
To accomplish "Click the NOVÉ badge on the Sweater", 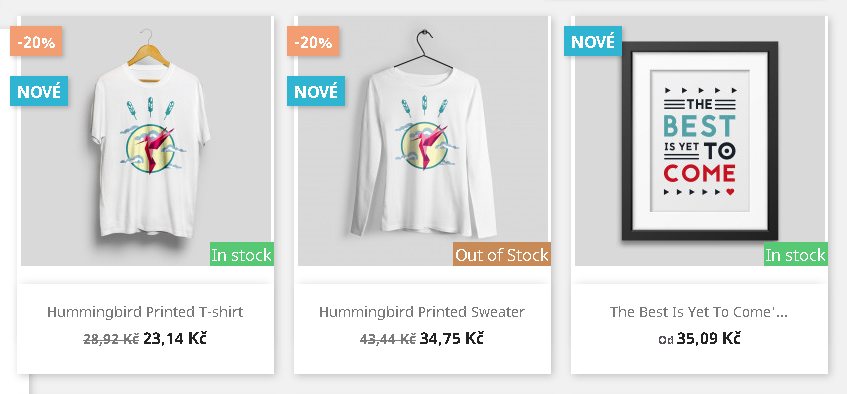I will pos(316,91).
